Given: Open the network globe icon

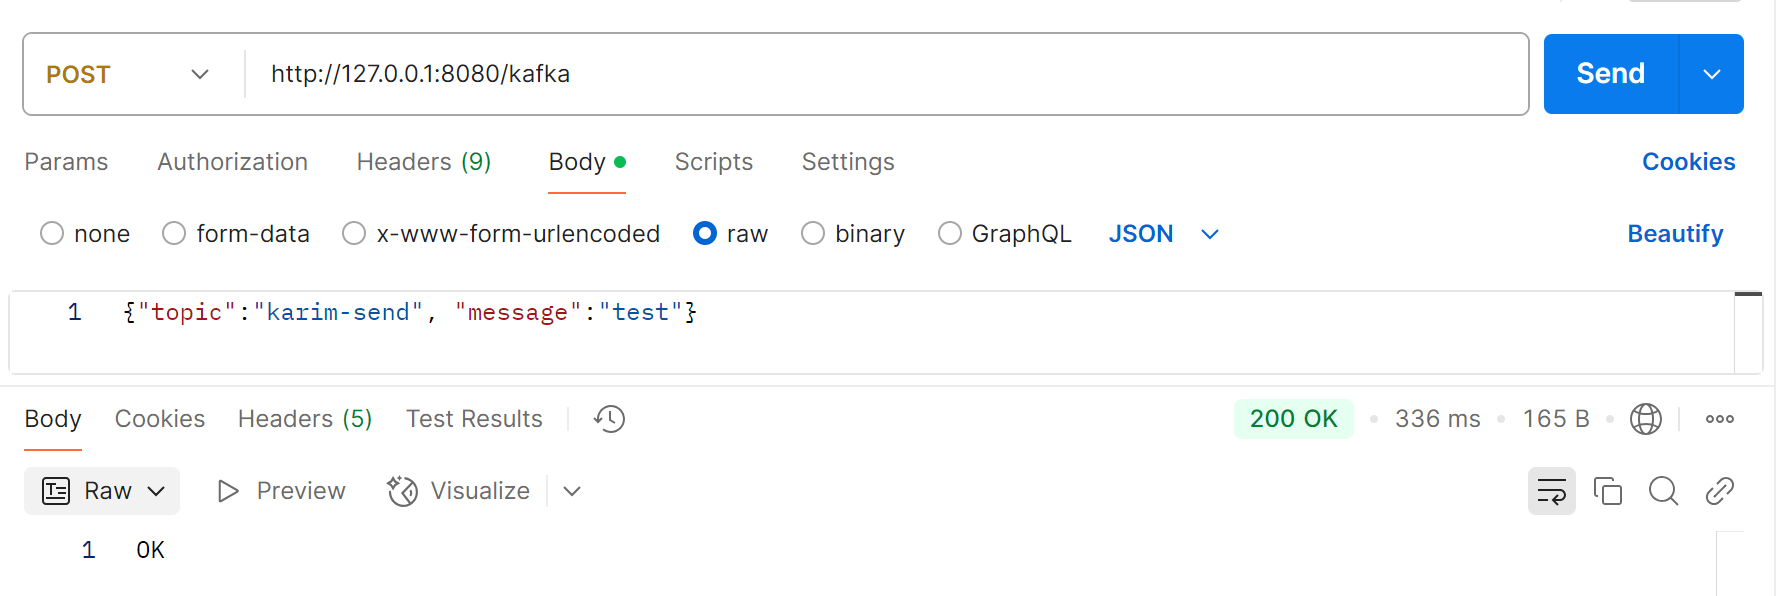Looking at the screenshot, I should point(1645,419).
